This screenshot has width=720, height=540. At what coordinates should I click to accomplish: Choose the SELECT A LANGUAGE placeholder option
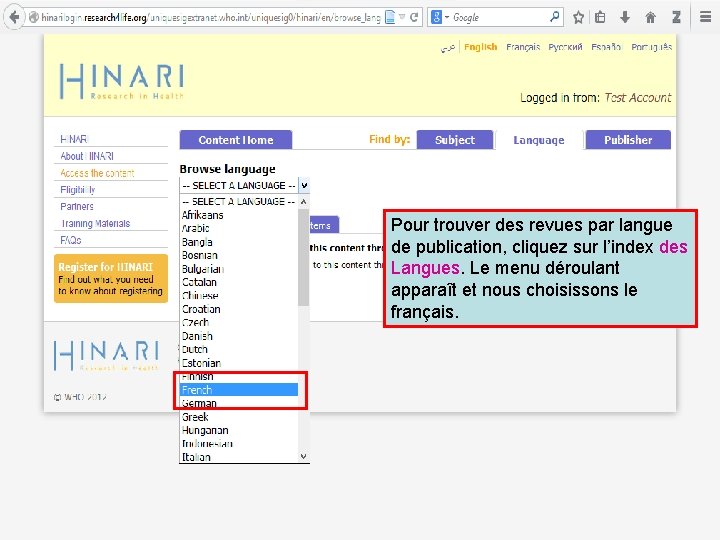[x=239, y=202]
